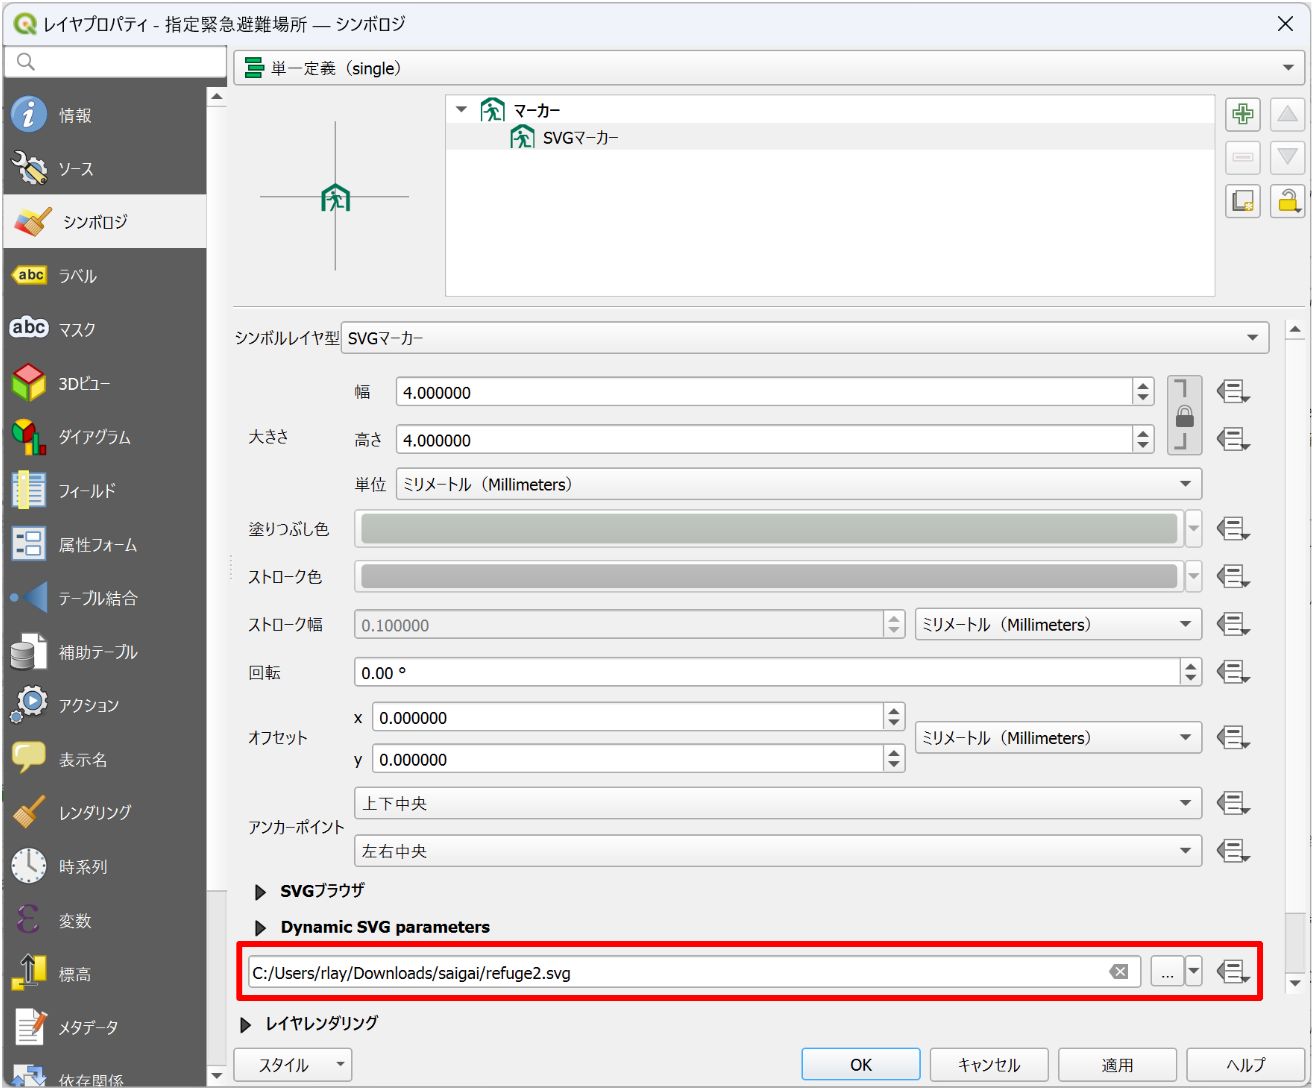Open the size unit ミリメートル dropdown

[x=799, y=484]
